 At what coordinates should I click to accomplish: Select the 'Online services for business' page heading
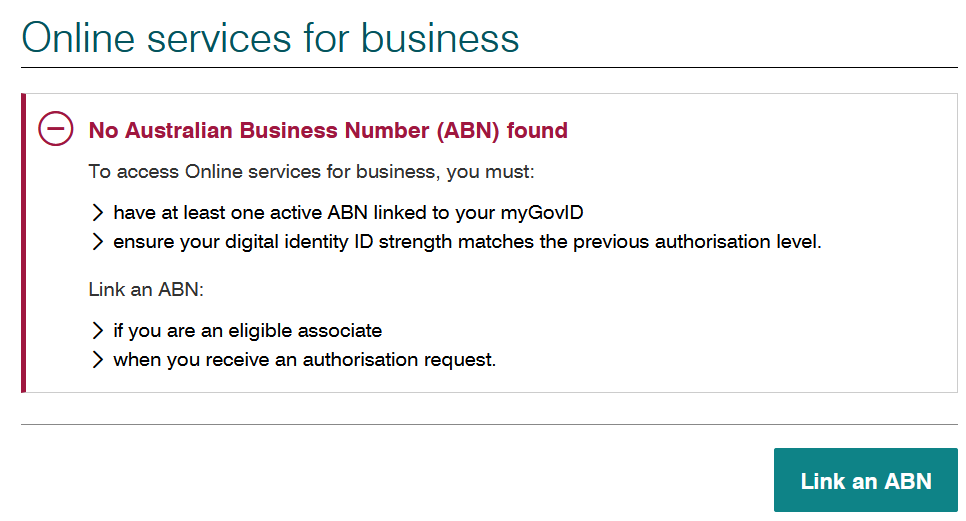coord(270,38)
